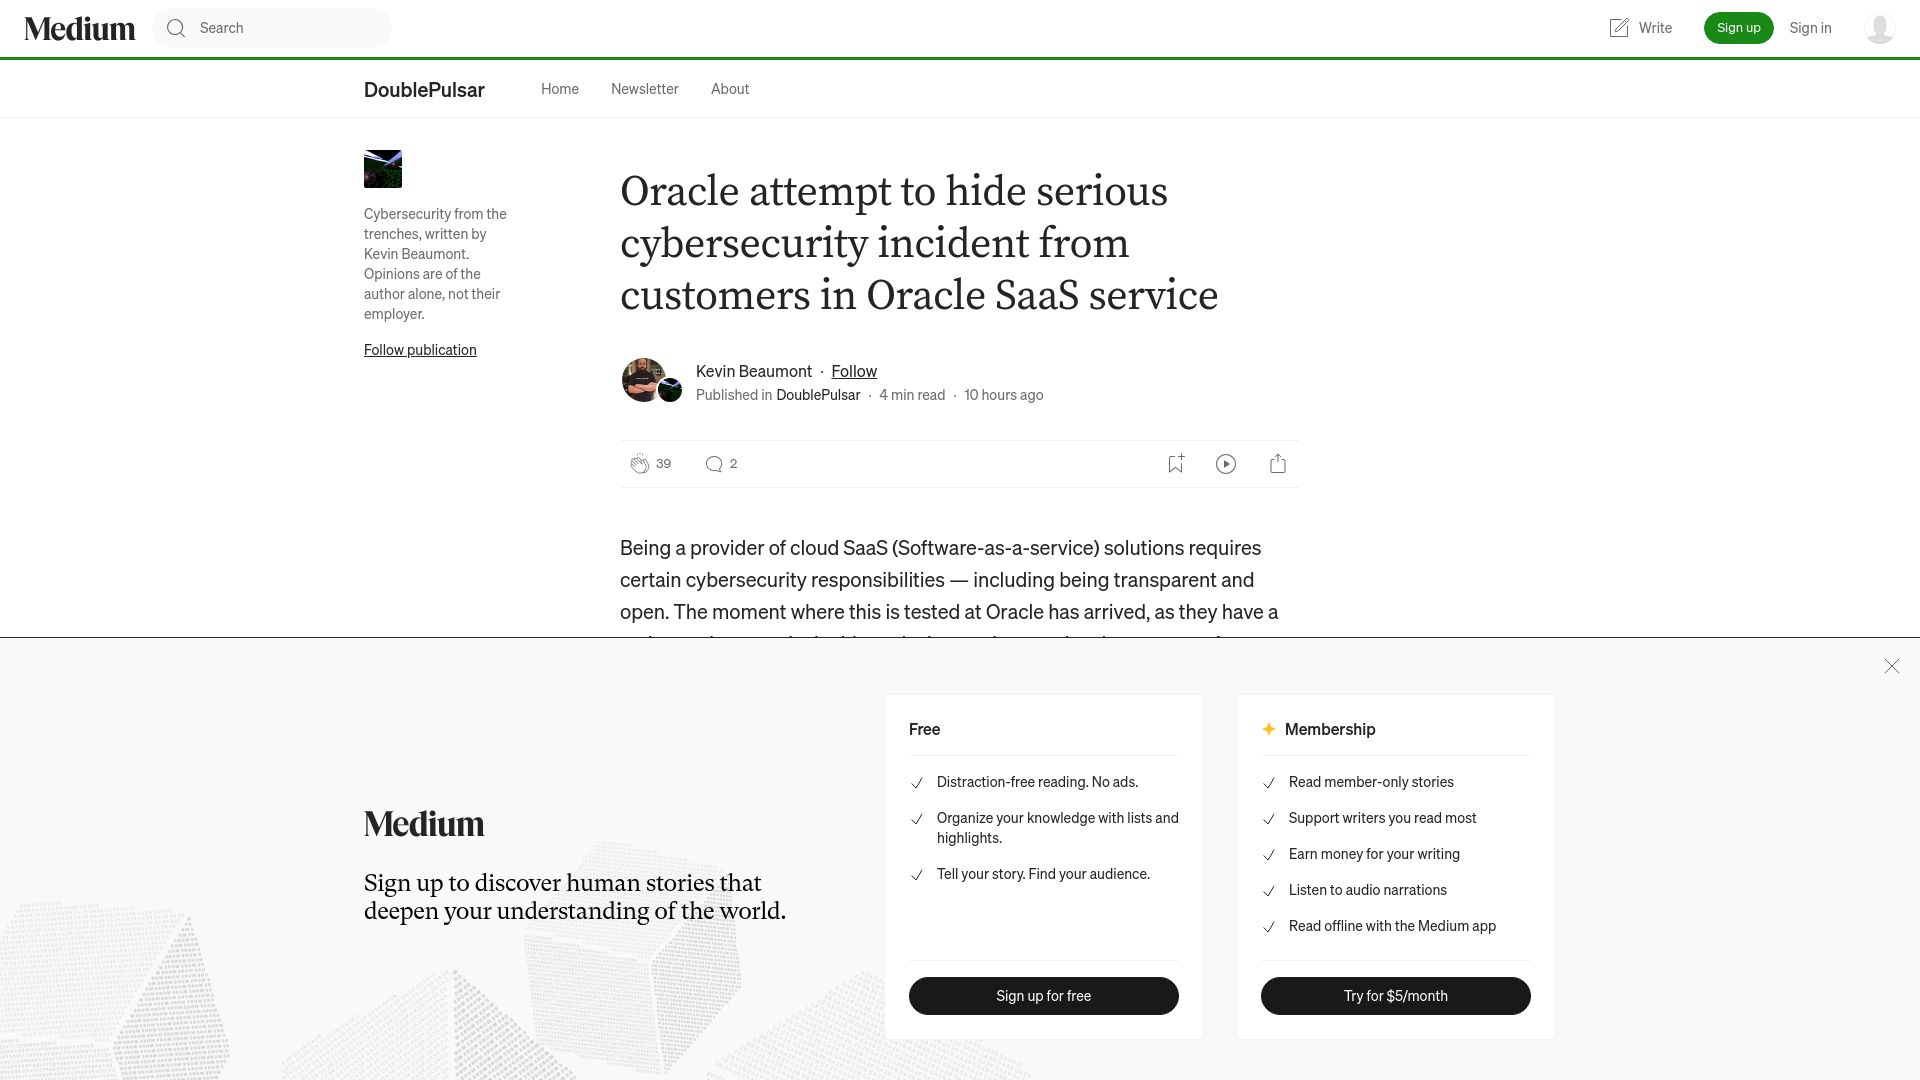The width and height of the screenshot is (1920, 1080).
Task: Bookmark this story
Action: [x=1176, y=464]
